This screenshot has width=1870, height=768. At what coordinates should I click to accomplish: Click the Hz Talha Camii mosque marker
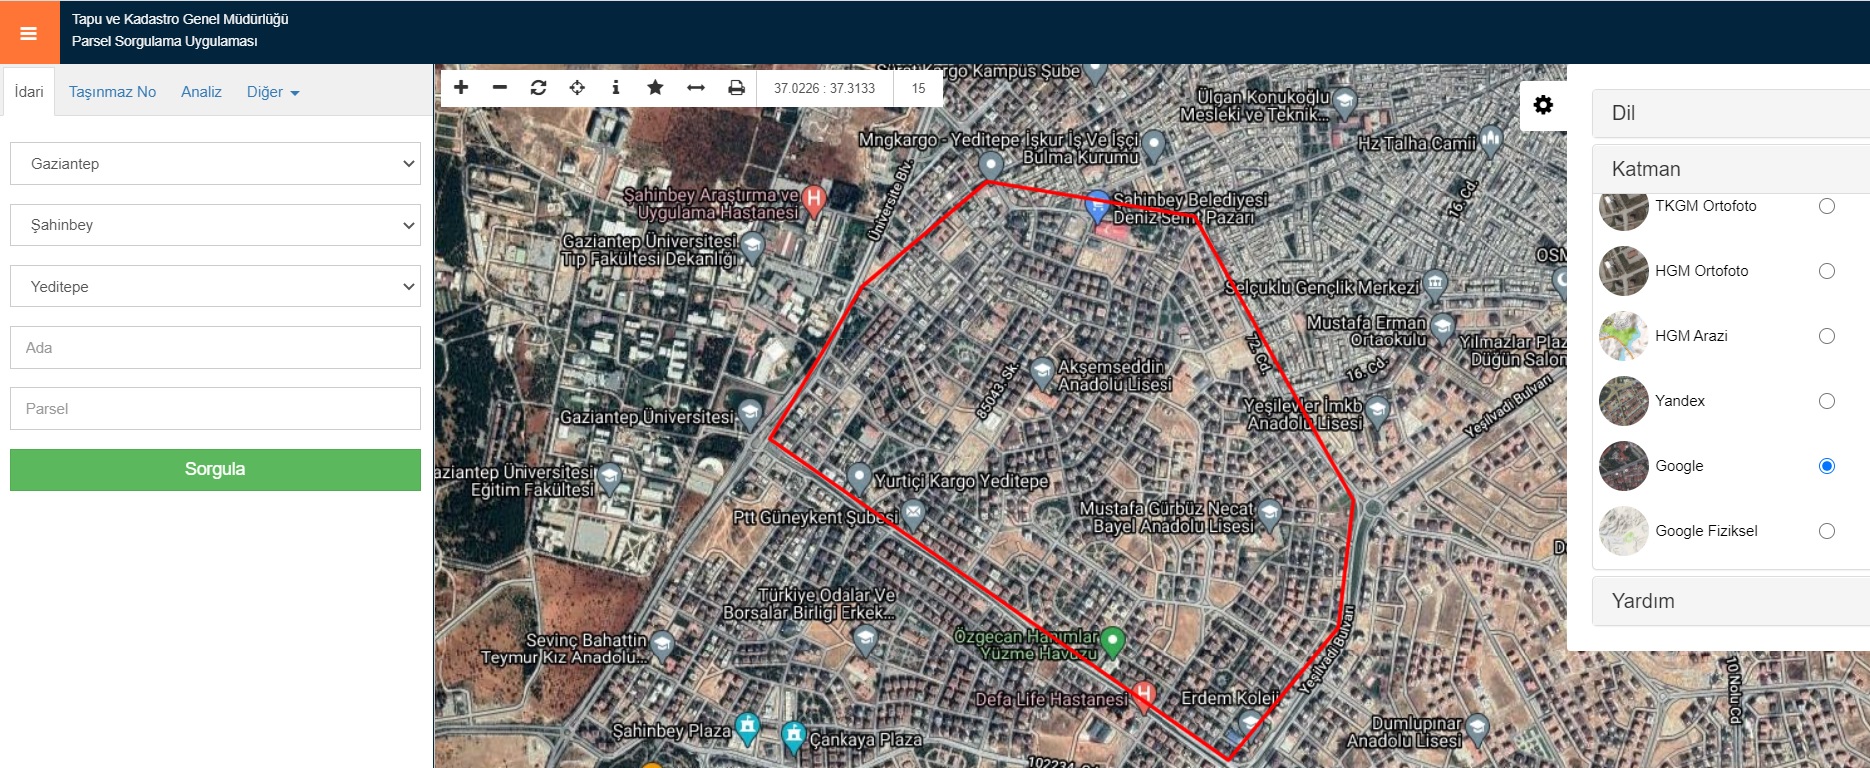pyautogui.click(x=1491, y=140)
